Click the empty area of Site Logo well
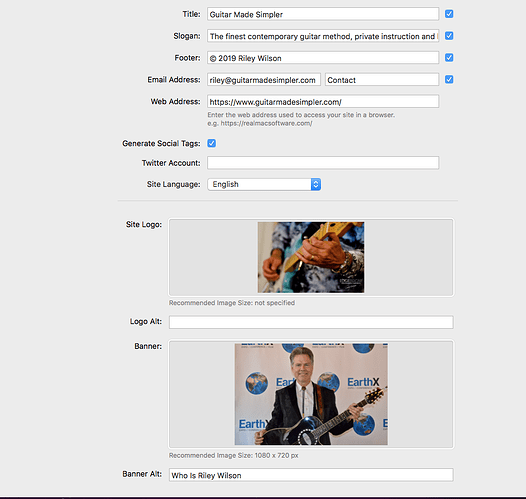The width and height of the screenshot is (526, 499). pyautogui.click(x=409, y=257)
